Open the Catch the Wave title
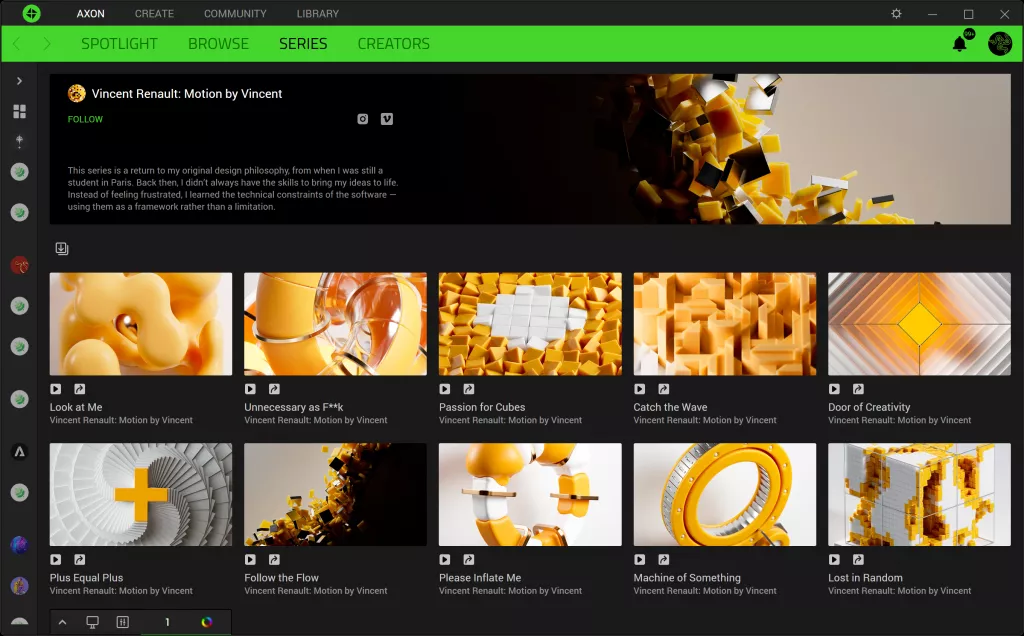This screenshot has height=636, width=1024. 670,407
